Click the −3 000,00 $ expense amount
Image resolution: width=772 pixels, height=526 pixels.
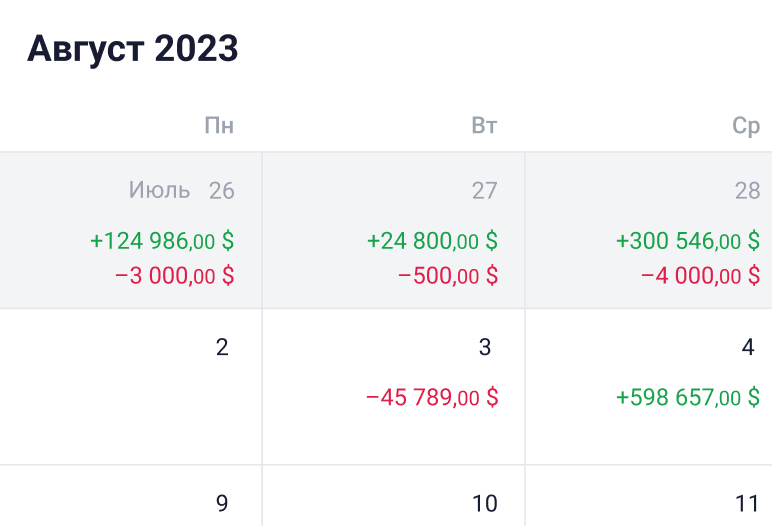[175, 276]
